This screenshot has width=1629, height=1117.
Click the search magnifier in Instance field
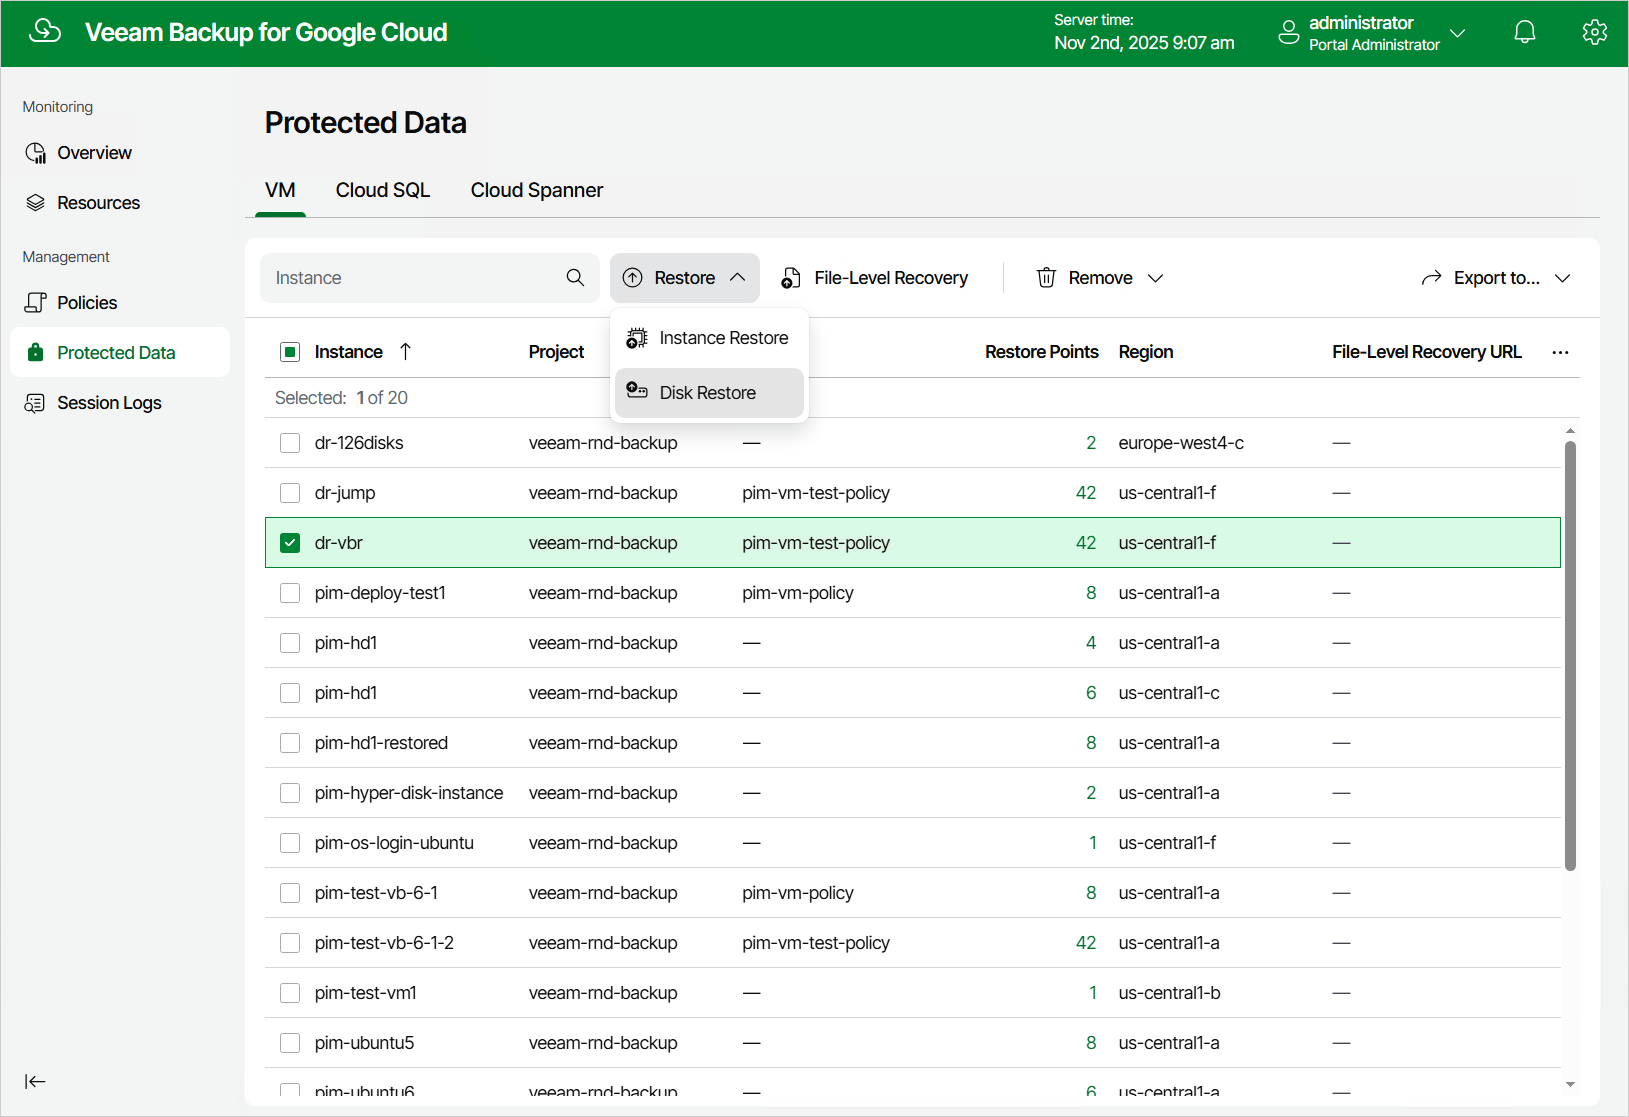pyautogui.click(x=575, y=278)
